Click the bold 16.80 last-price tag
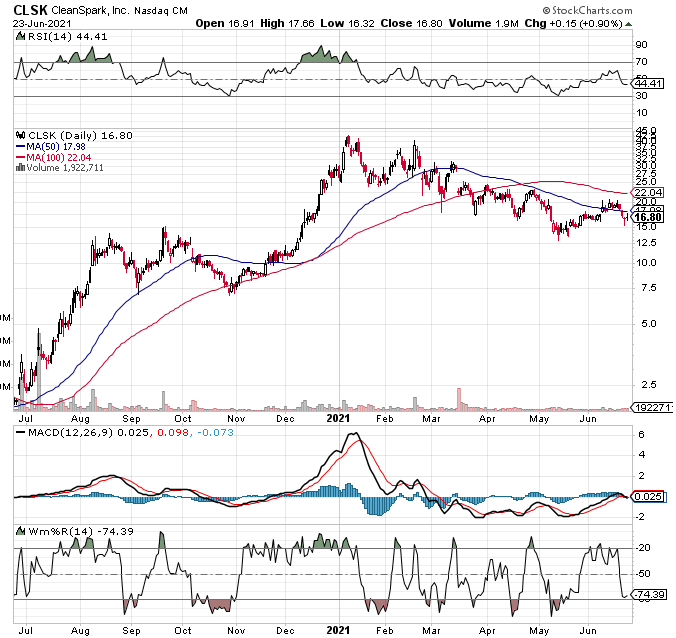The width and height of the screenshot is (676, 638). [649, 217]
